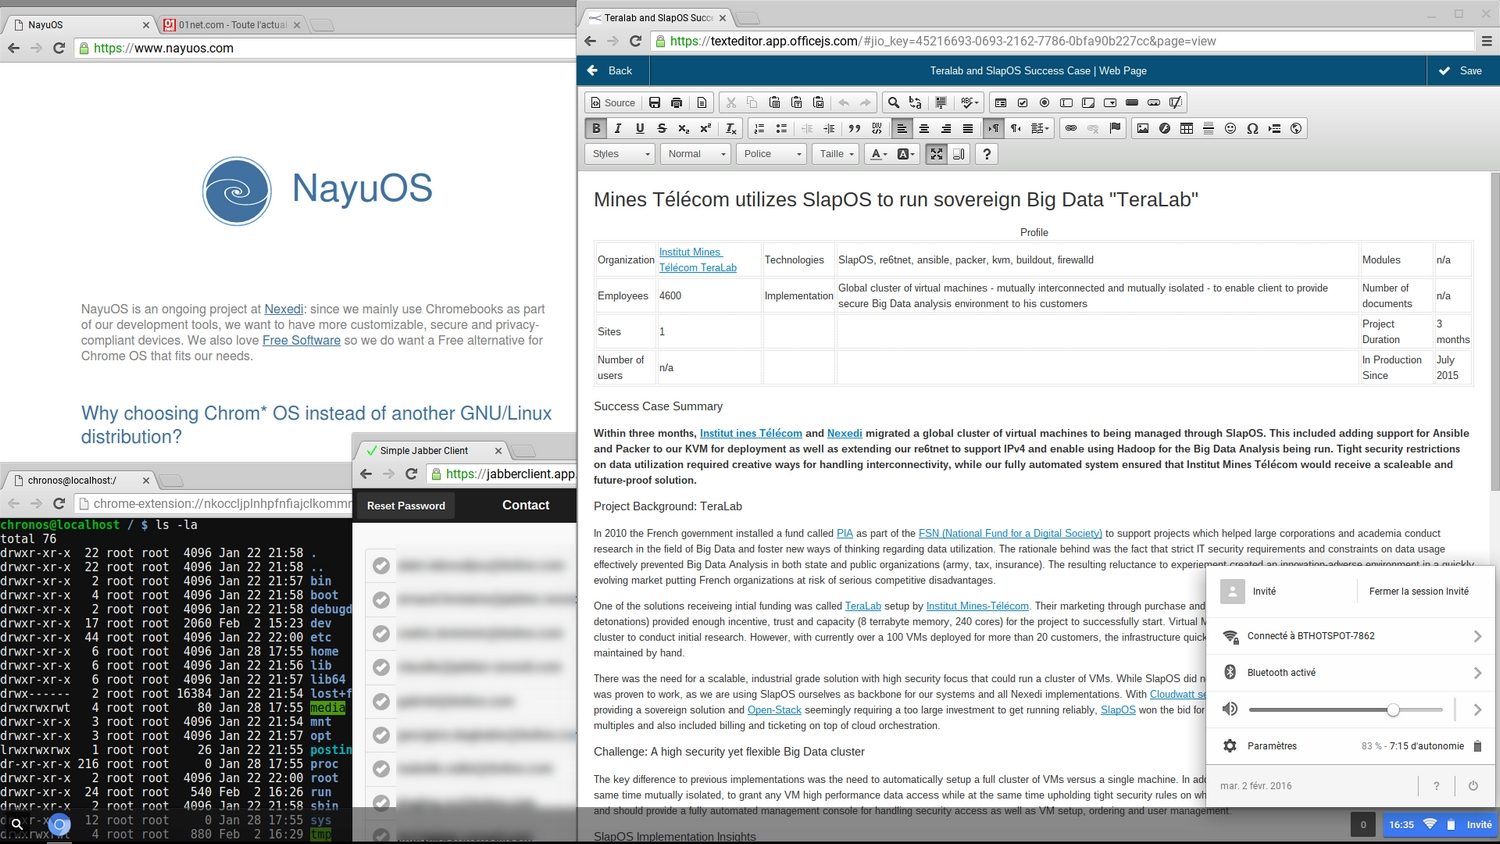The height and width of the screenshot is (844, 1500).
Task: Toggle Bold formatting
Action: point(596,129)
